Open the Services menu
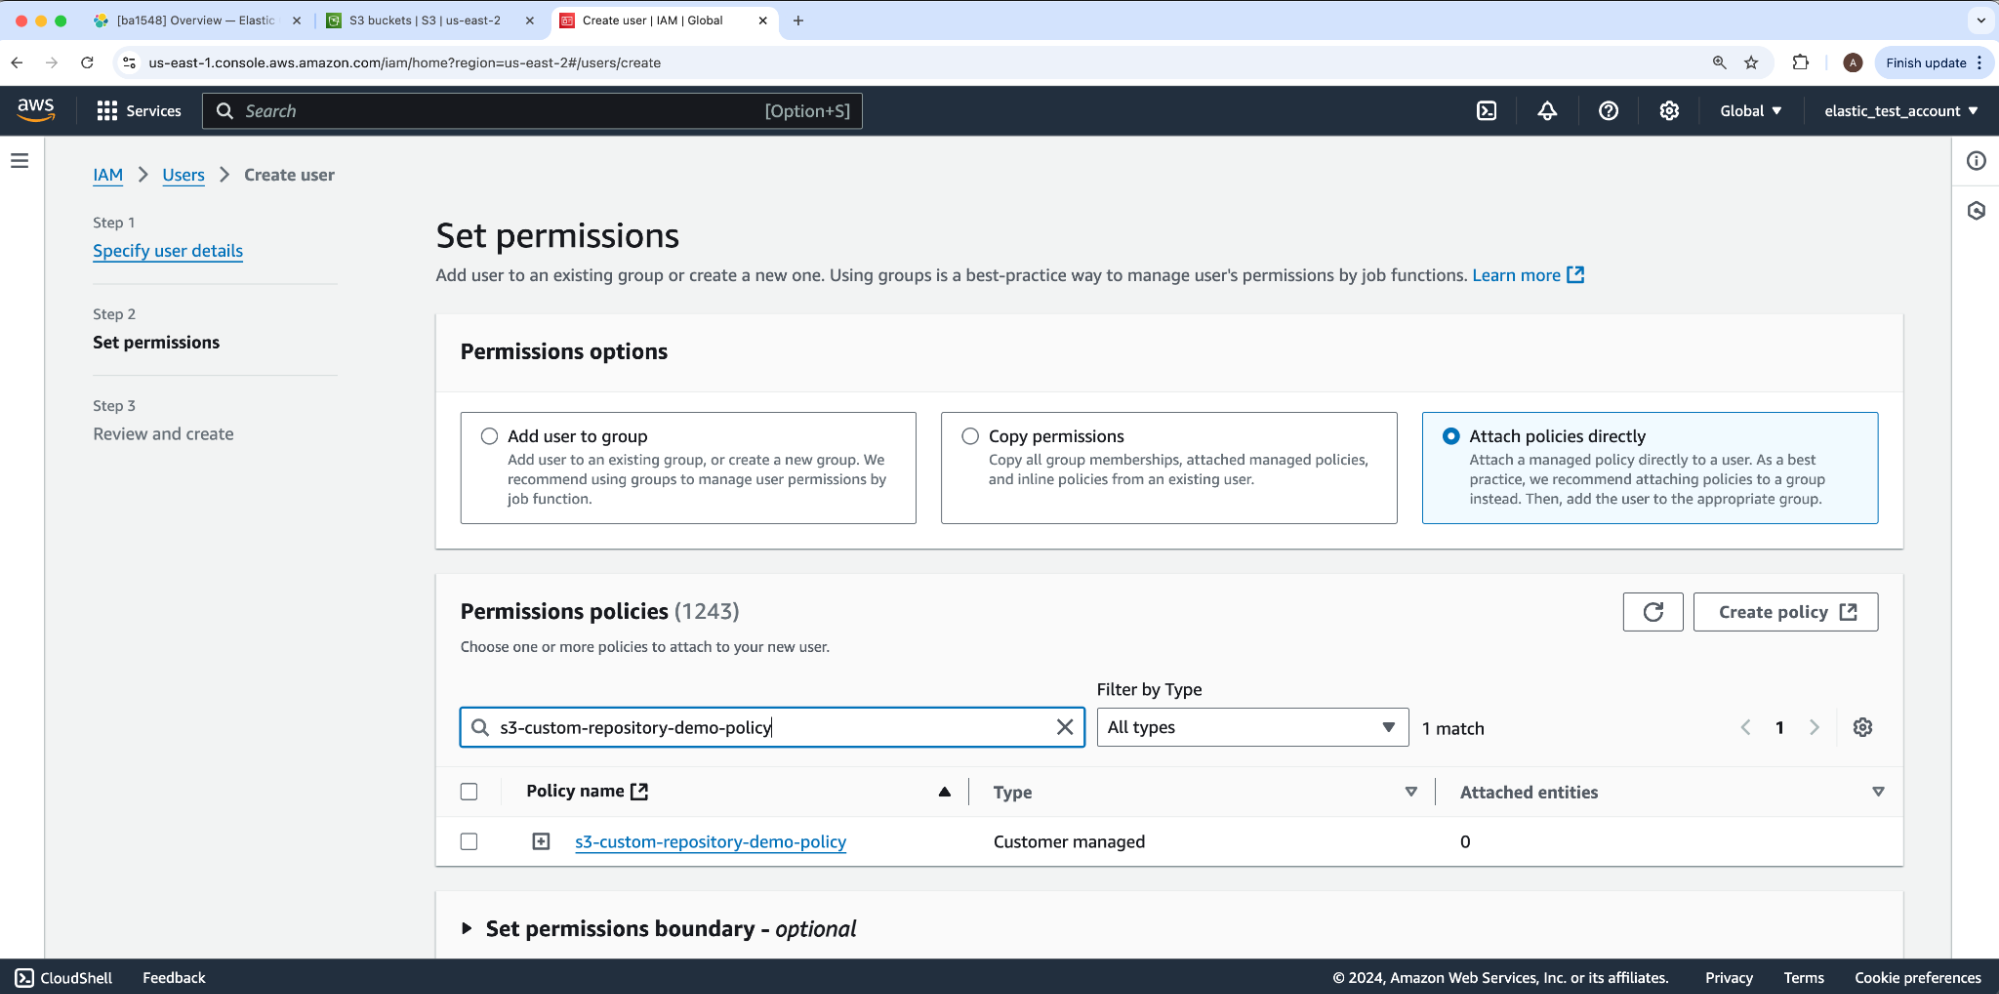The image size is (1999, 994). point(139,111)
